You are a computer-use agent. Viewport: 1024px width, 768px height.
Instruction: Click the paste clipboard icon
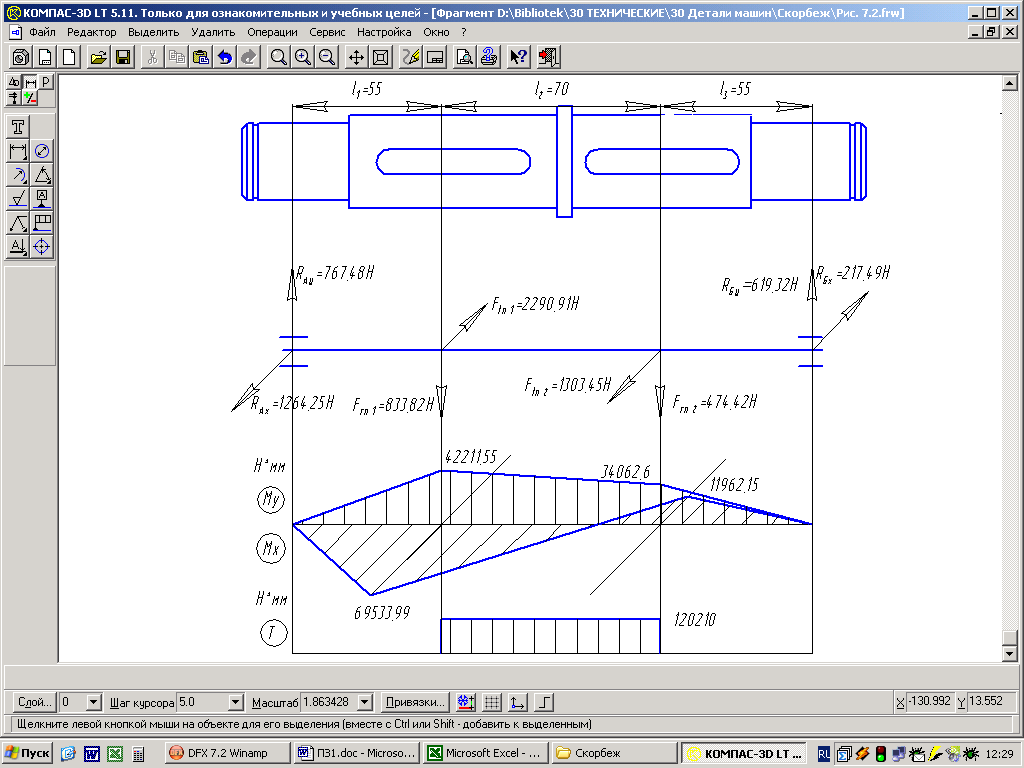coord(200,57)
